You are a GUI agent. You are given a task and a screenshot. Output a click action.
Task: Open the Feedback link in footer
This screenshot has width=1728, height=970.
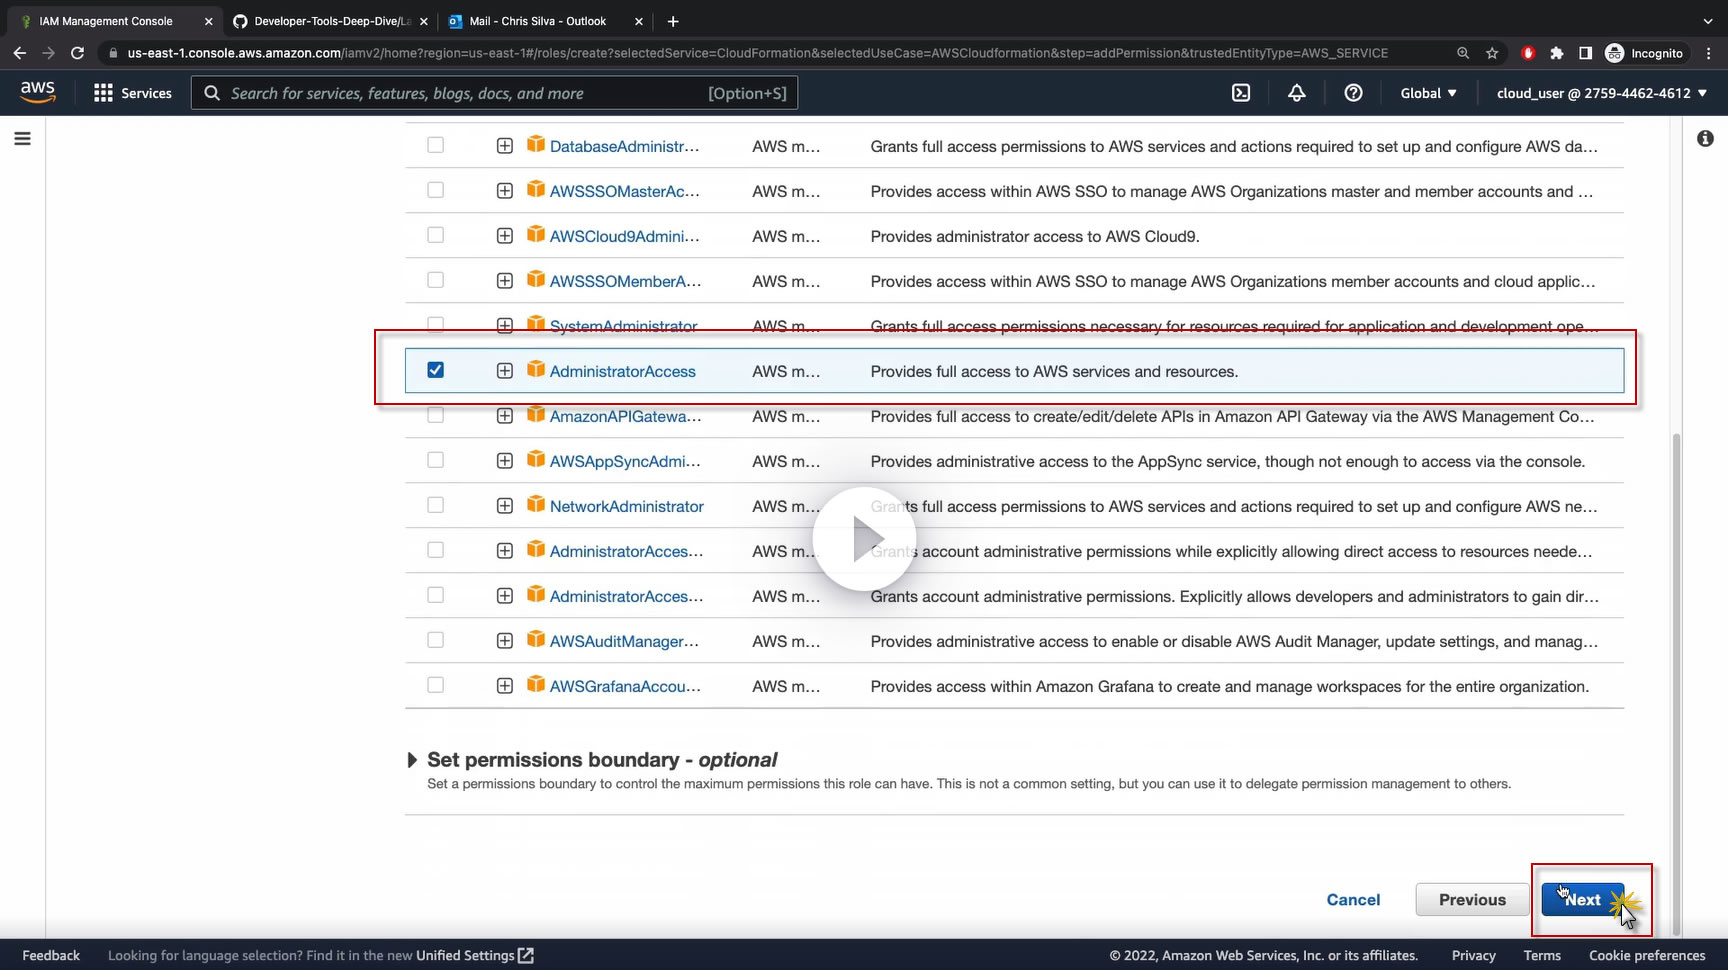pyautogui.click(x=51, y=955)
